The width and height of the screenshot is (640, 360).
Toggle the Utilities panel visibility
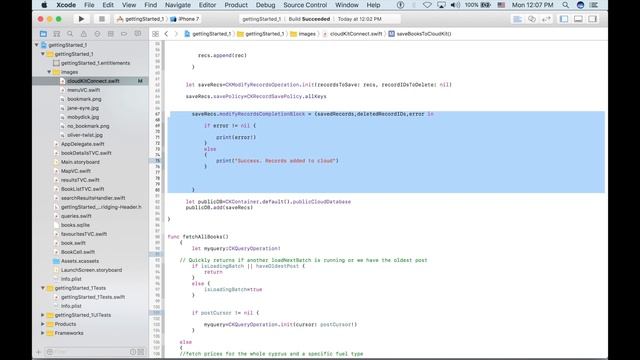pos(593,19)
